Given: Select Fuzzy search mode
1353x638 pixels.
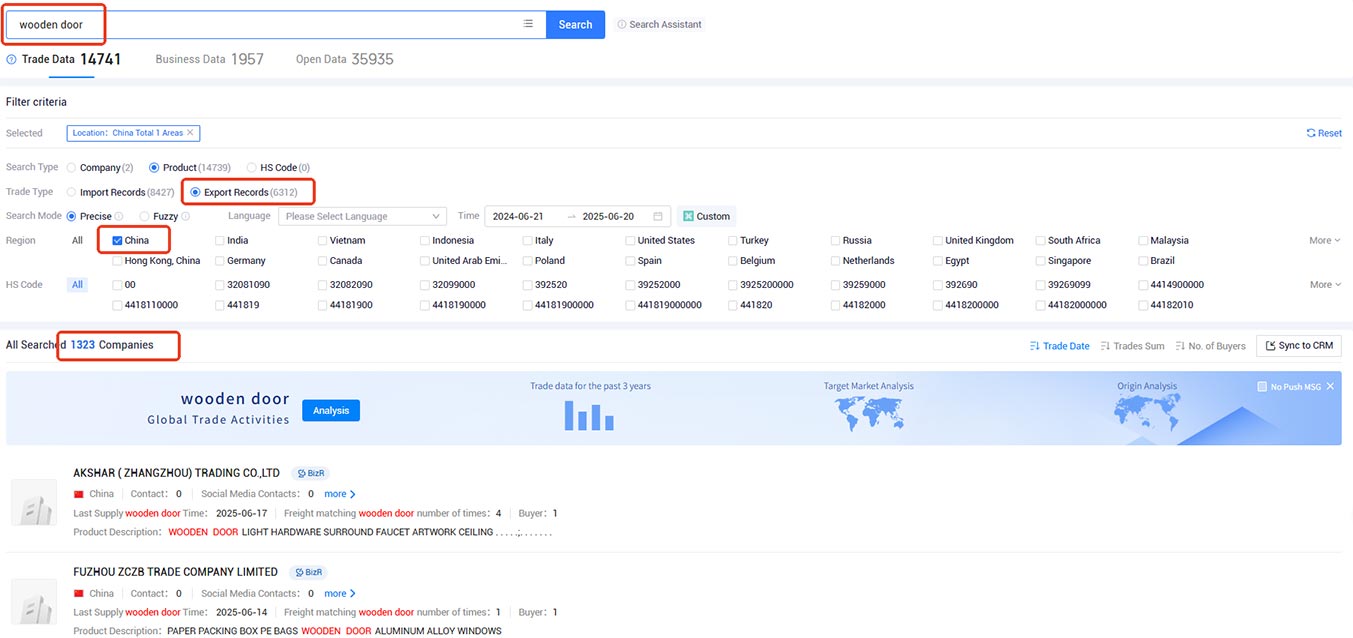Looking at the screenshot, I should [145, 216].
